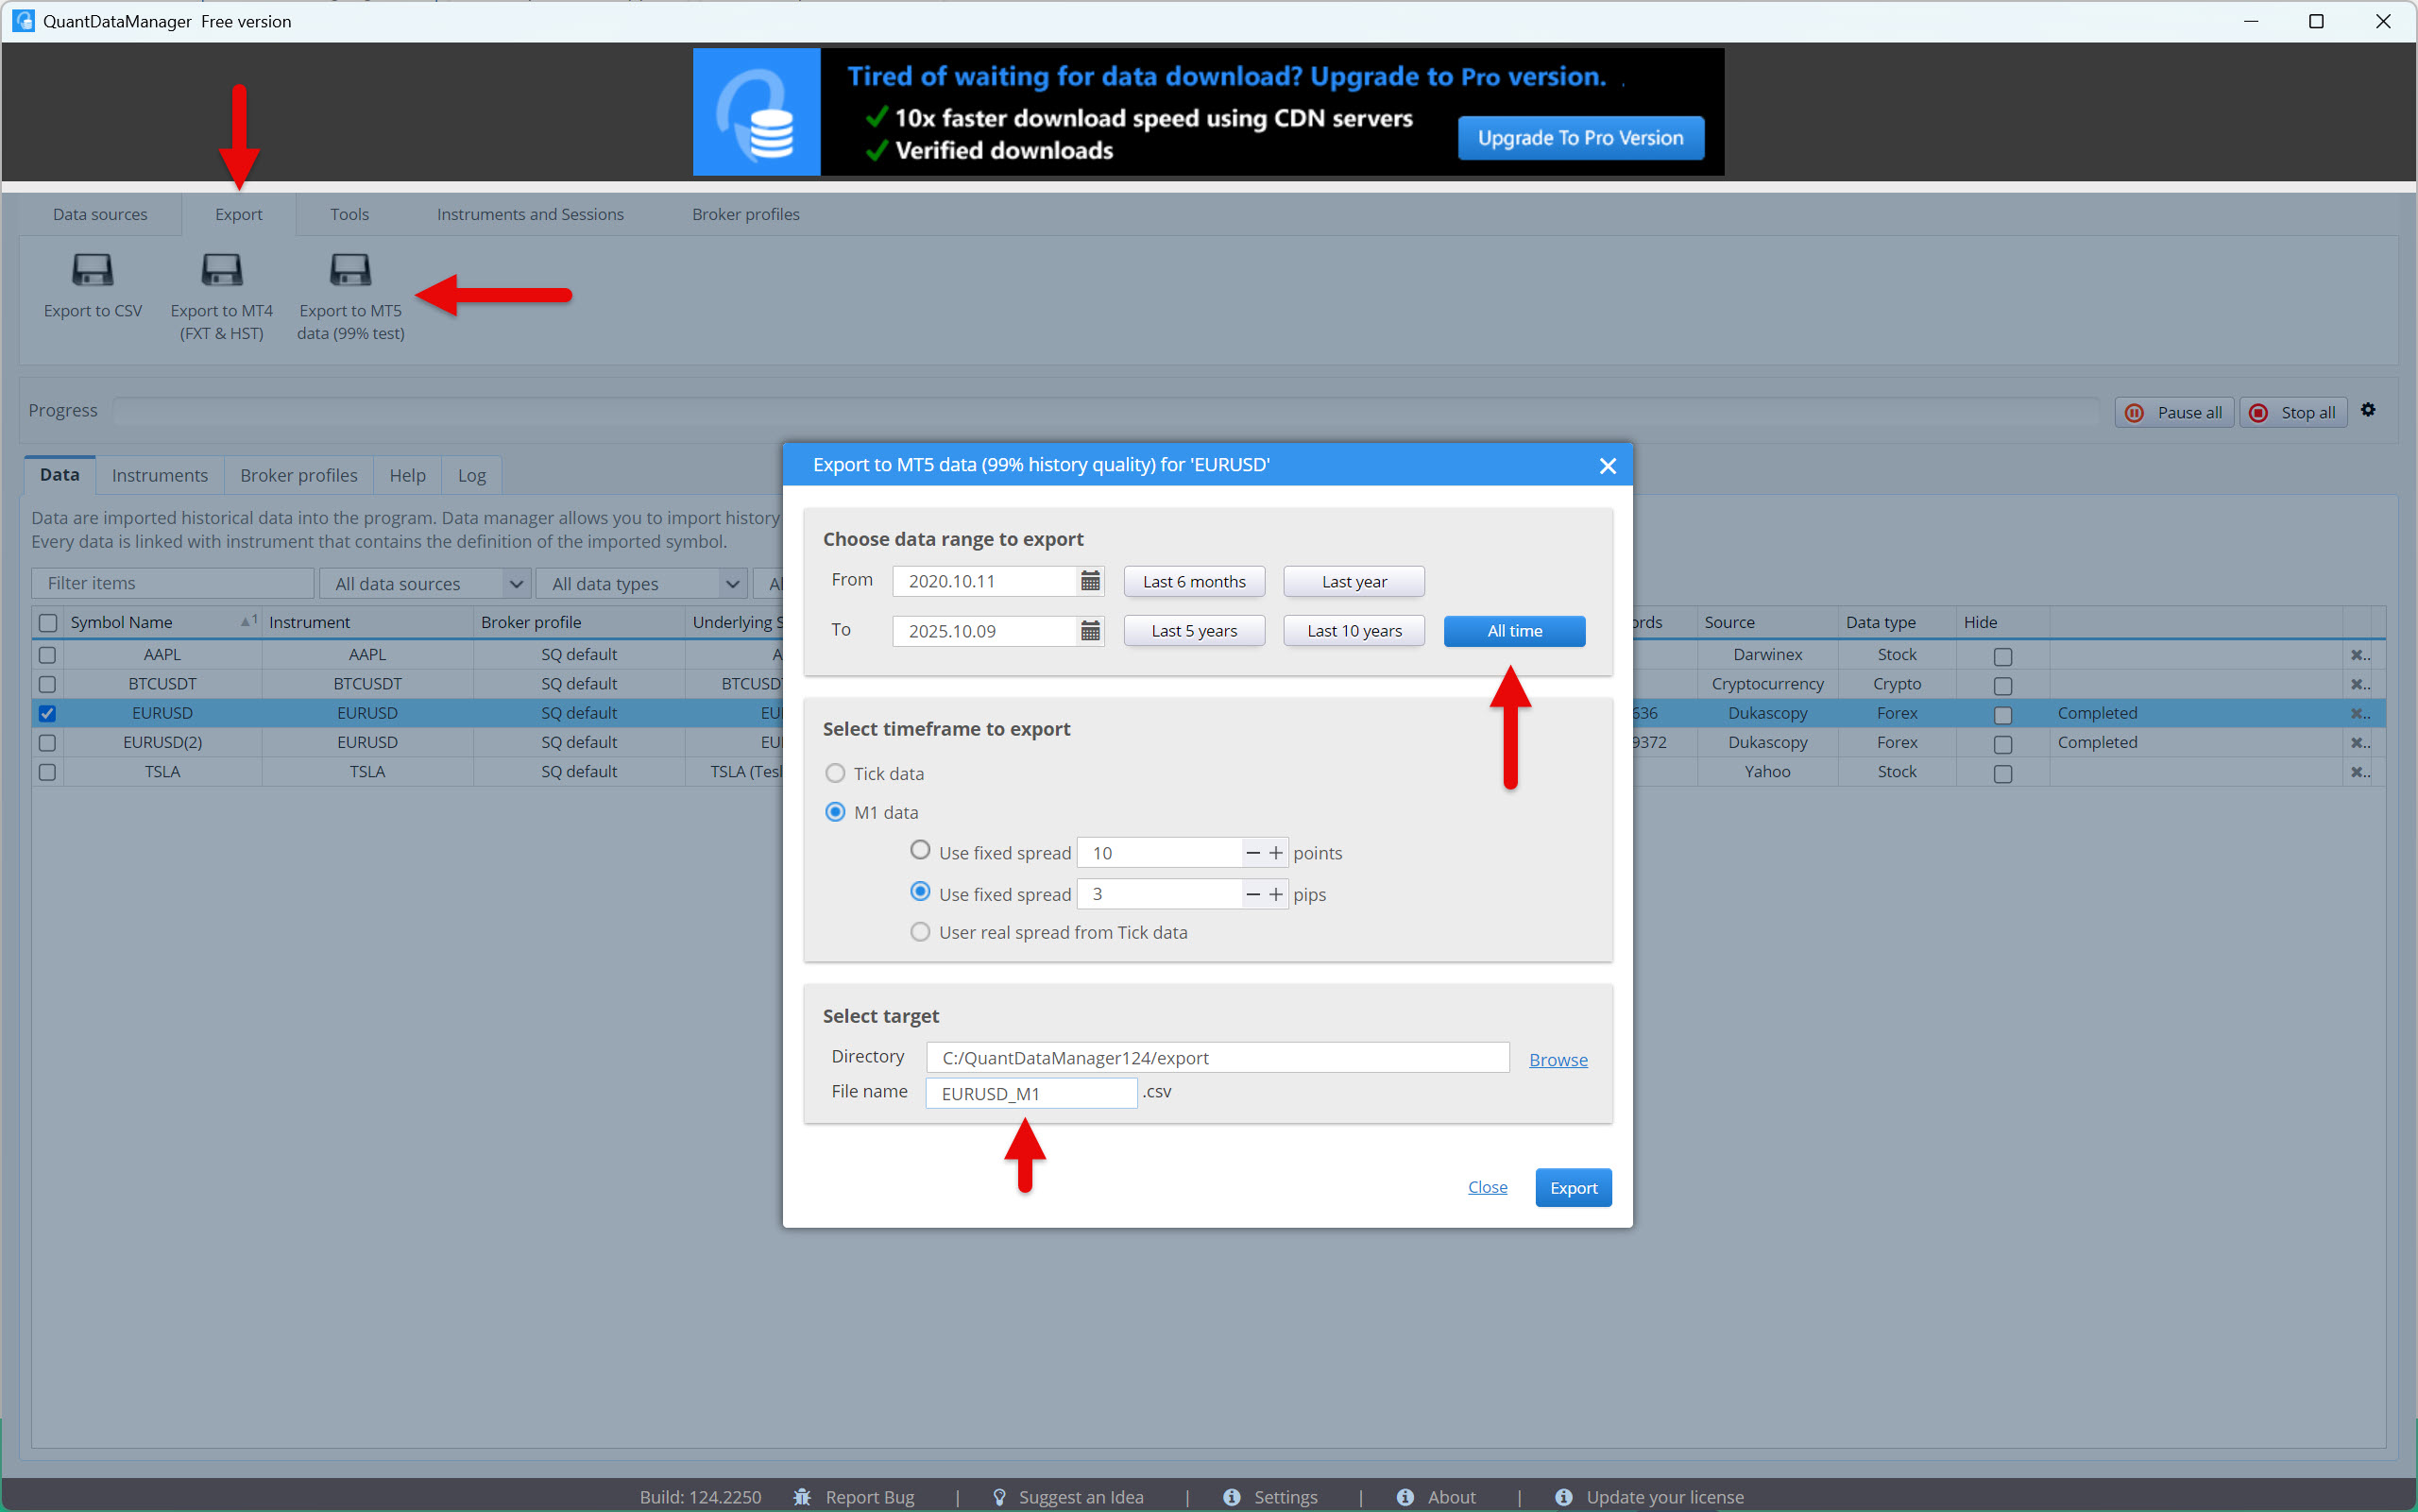Click the Last 5 years button
Viewport: 2418px width, 1512px height.
[1193, 631]
